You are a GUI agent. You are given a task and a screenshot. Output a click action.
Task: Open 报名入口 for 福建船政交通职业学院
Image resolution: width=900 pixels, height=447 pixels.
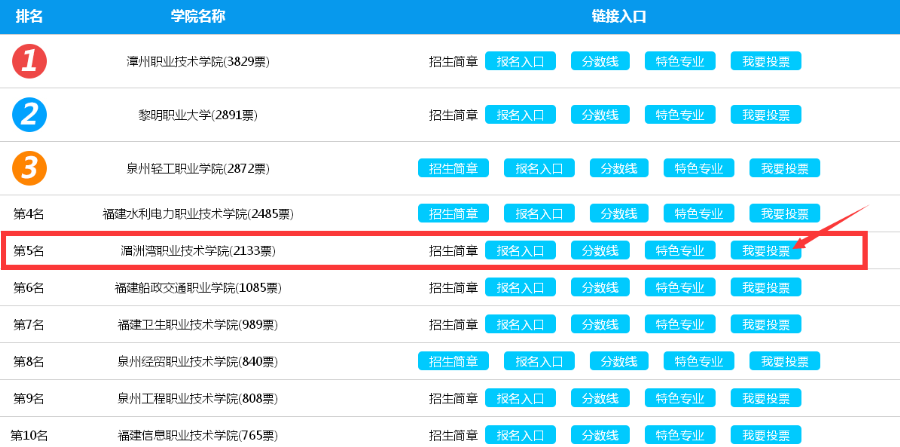[520, 287]
